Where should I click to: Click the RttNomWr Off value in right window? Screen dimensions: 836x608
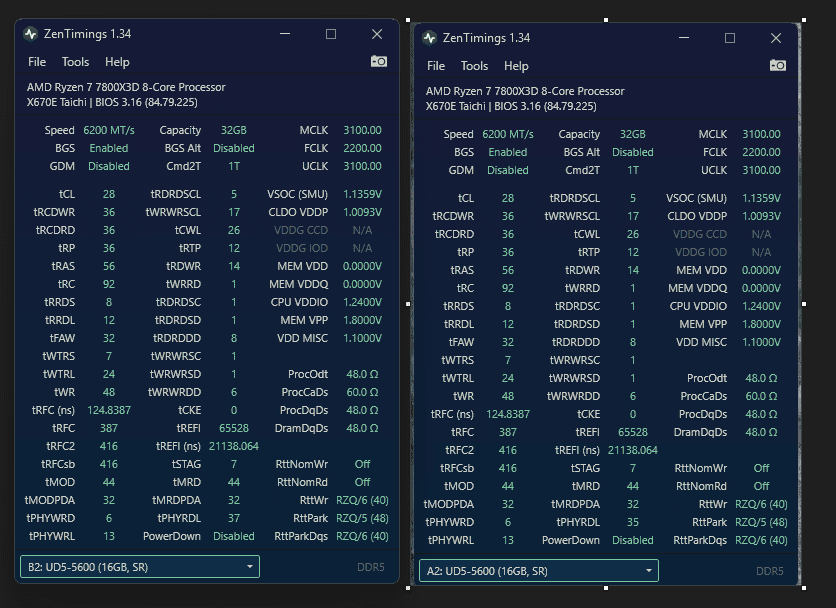761,468
